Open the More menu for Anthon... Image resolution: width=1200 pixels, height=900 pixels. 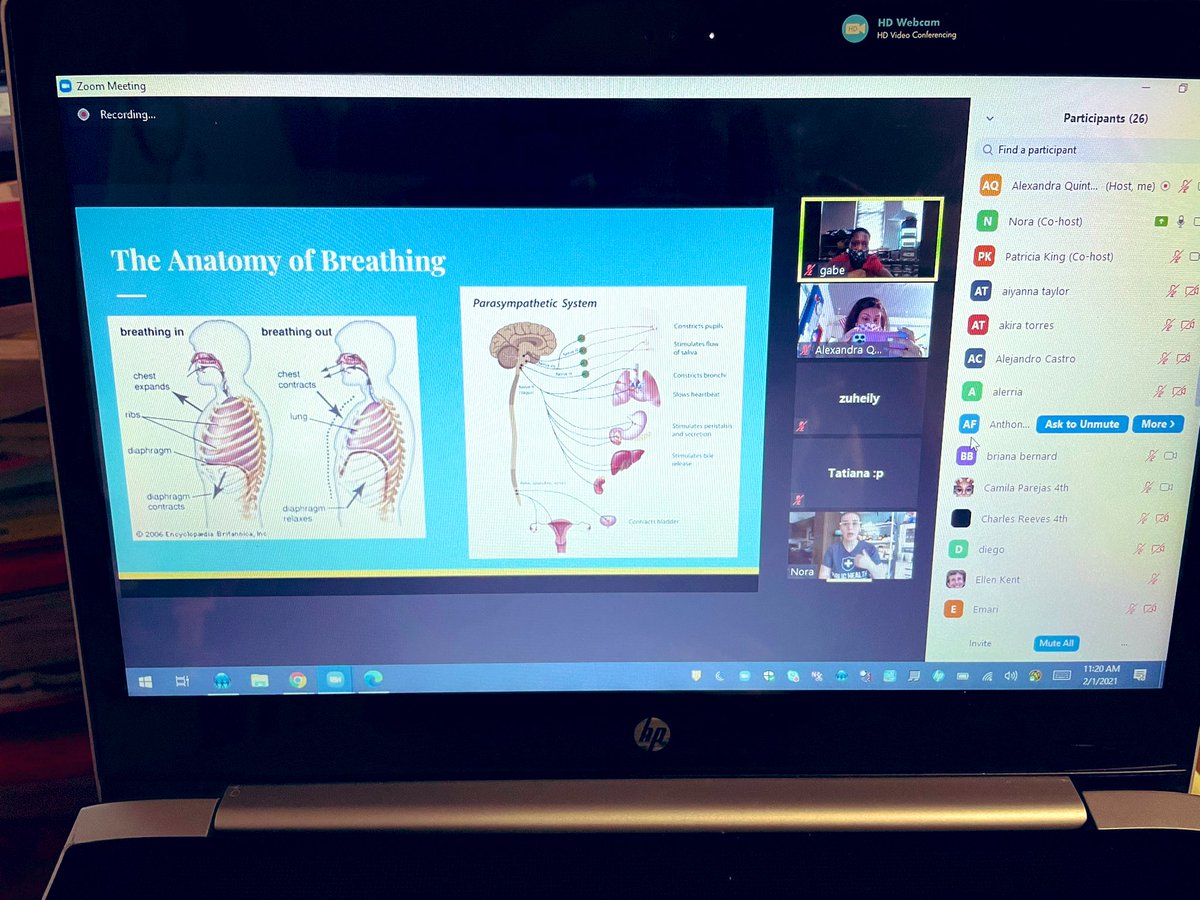tap(1159, 424)
